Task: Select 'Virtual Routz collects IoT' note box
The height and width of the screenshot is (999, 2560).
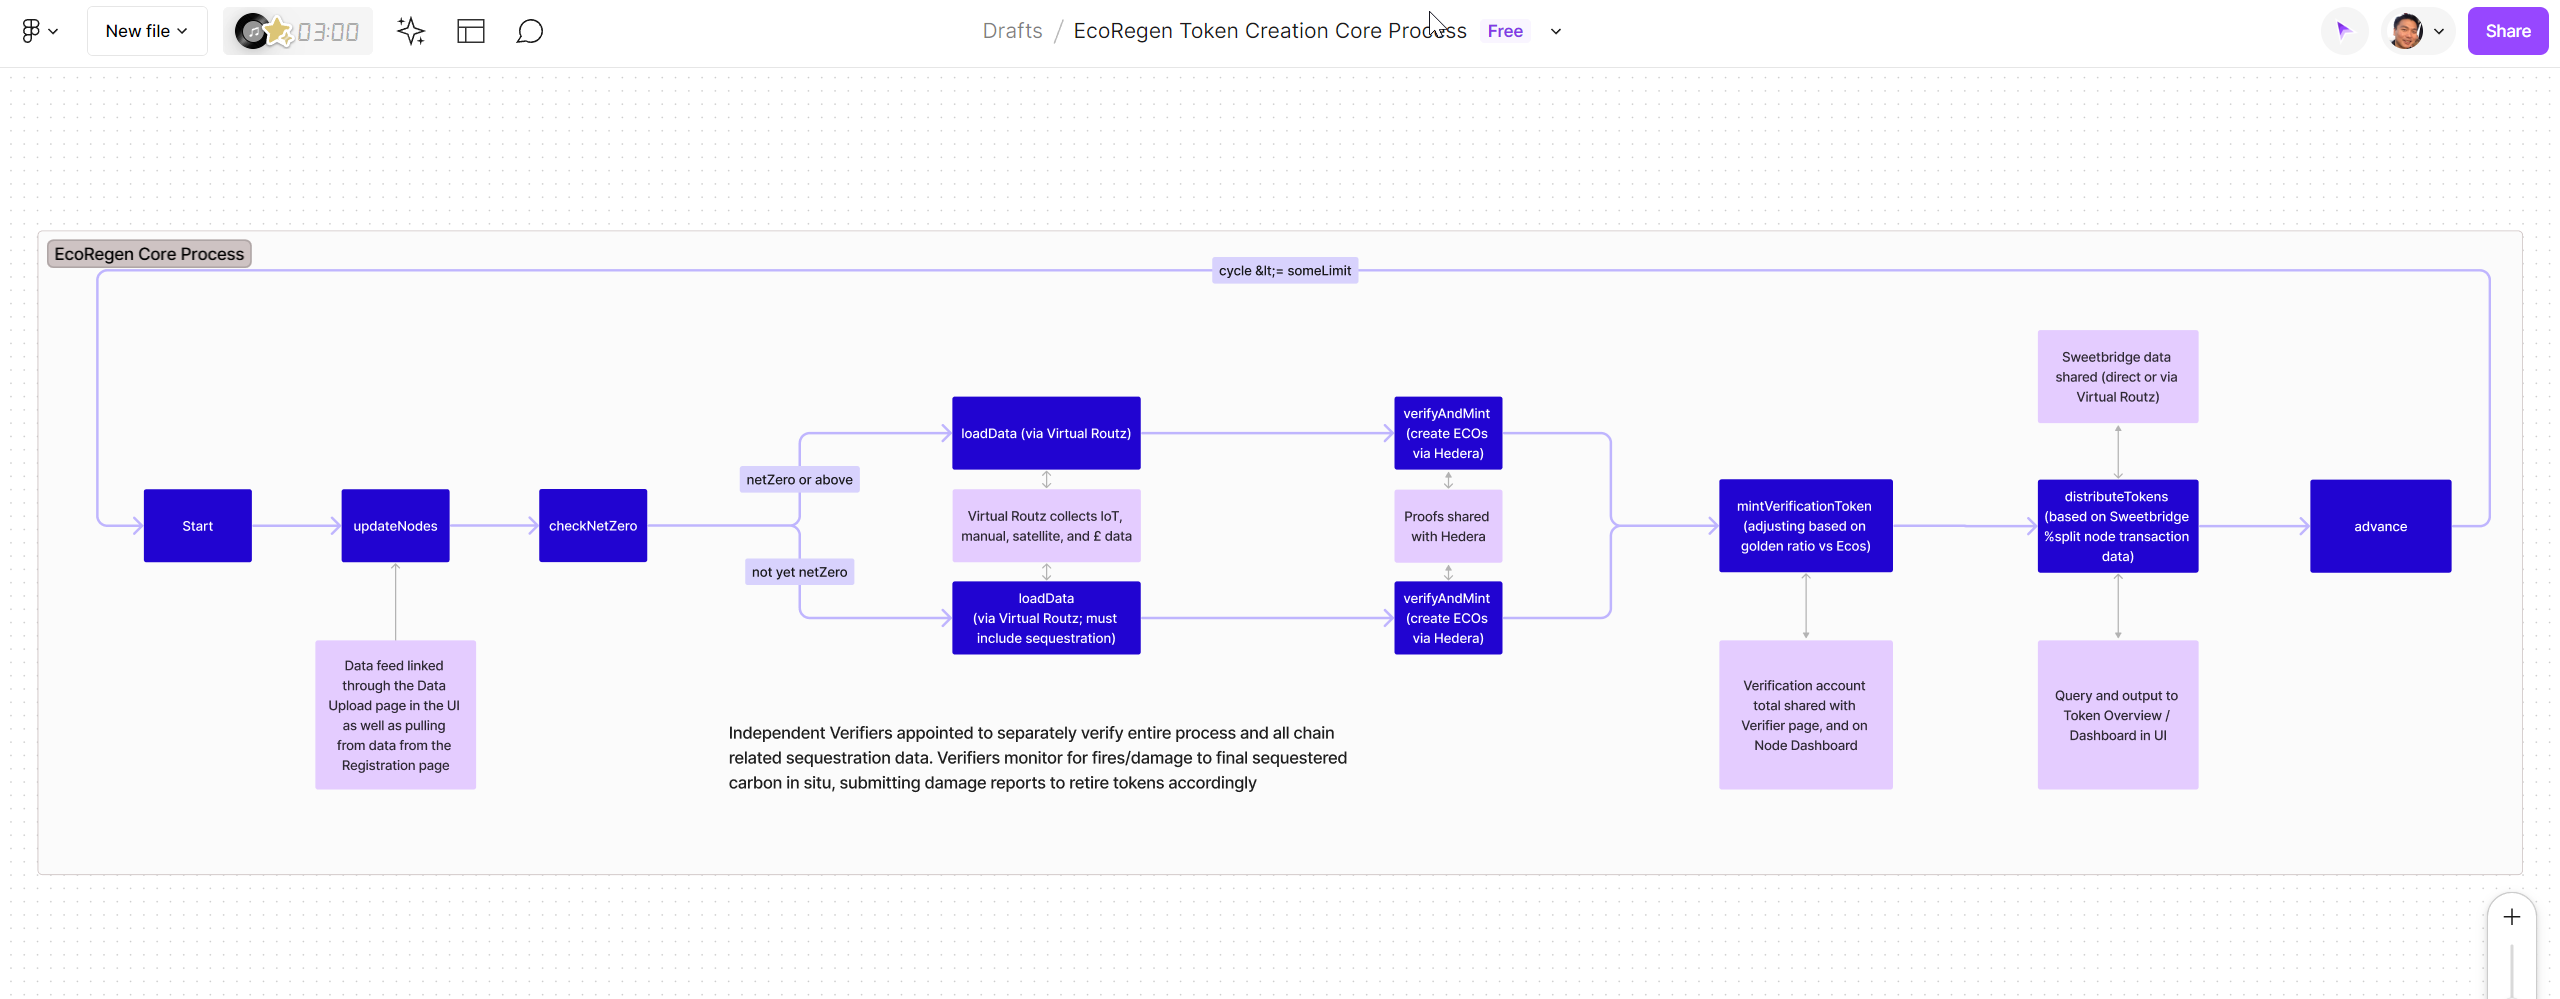Action: (1046, 526)
